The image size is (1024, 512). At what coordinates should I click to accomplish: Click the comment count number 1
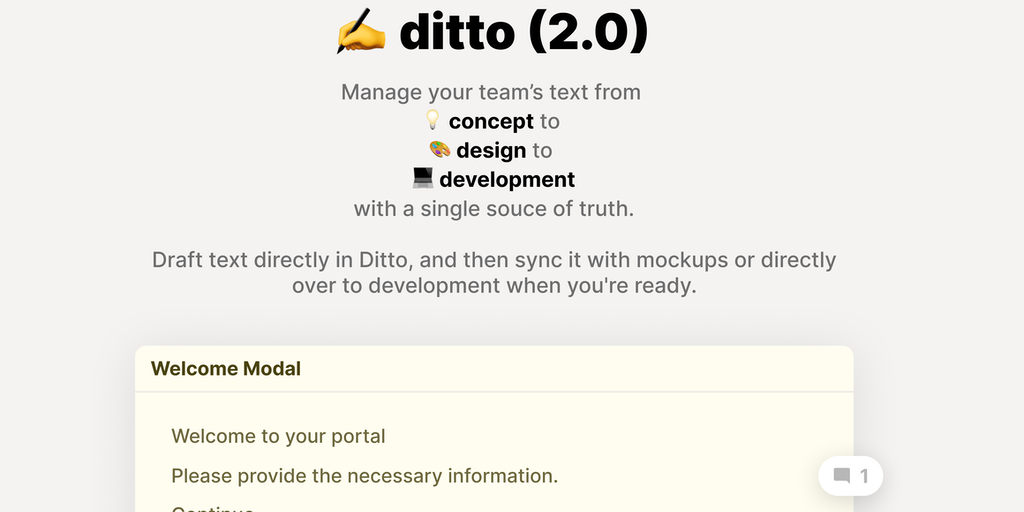(865, 476)
